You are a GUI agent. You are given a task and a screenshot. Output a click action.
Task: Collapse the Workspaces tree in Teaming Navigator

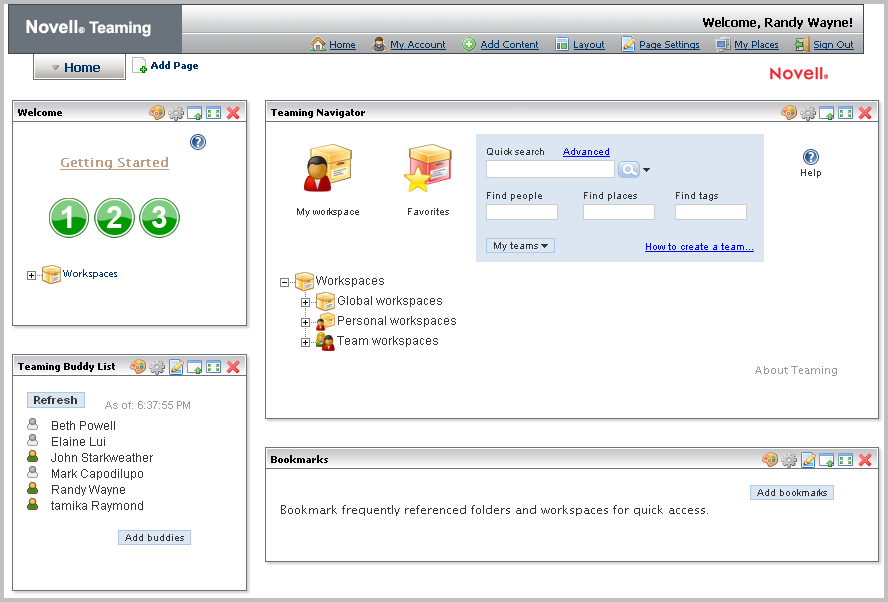pyautogui.click(x=285, y=281)
